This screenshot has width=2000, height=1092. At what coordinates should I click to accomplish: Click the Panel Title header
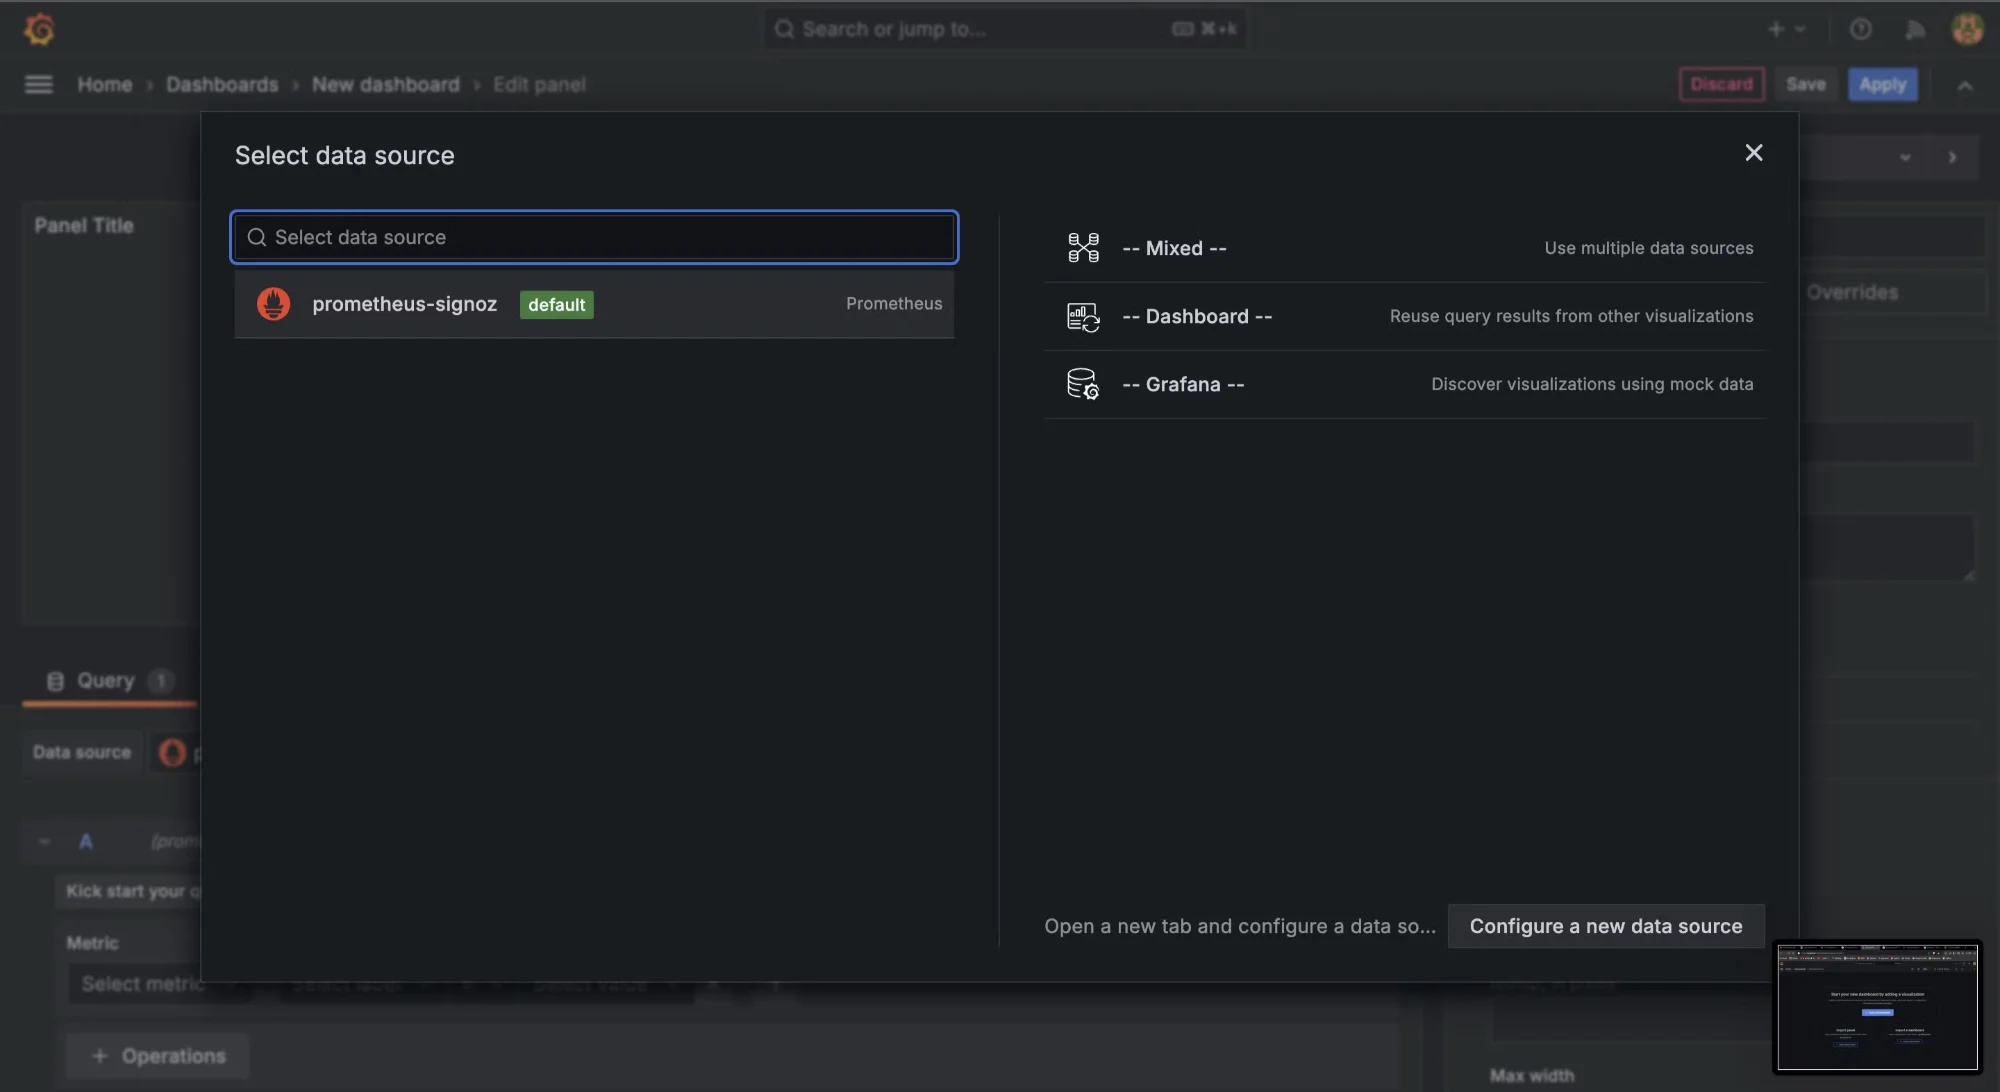click(x=84, y=226)
